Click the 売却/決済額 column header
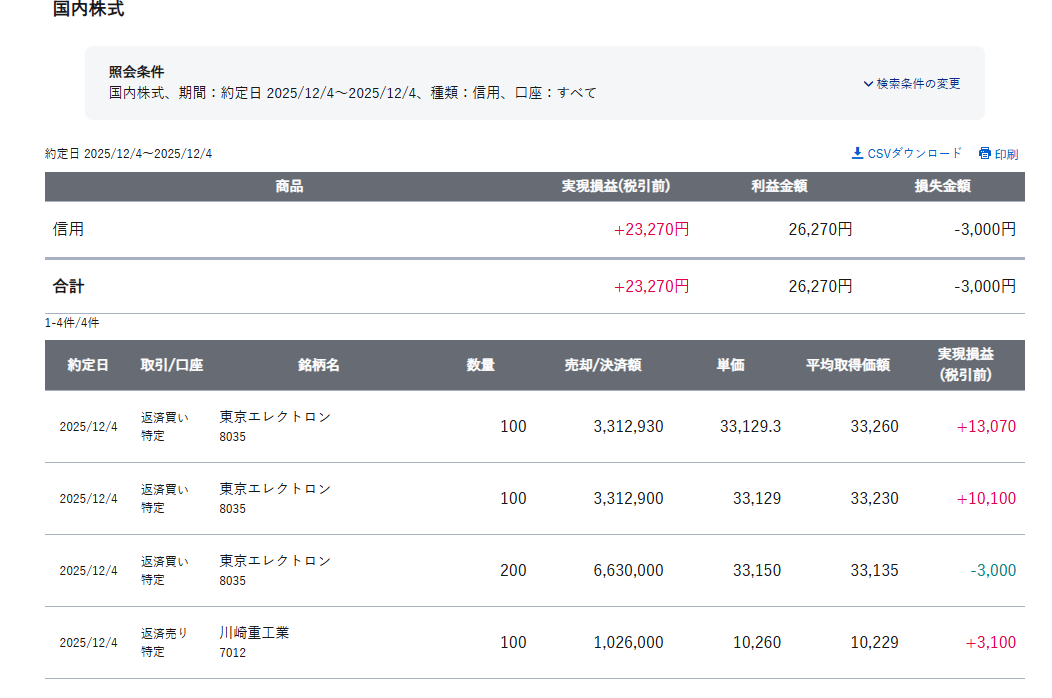 (x=603, y=365)
